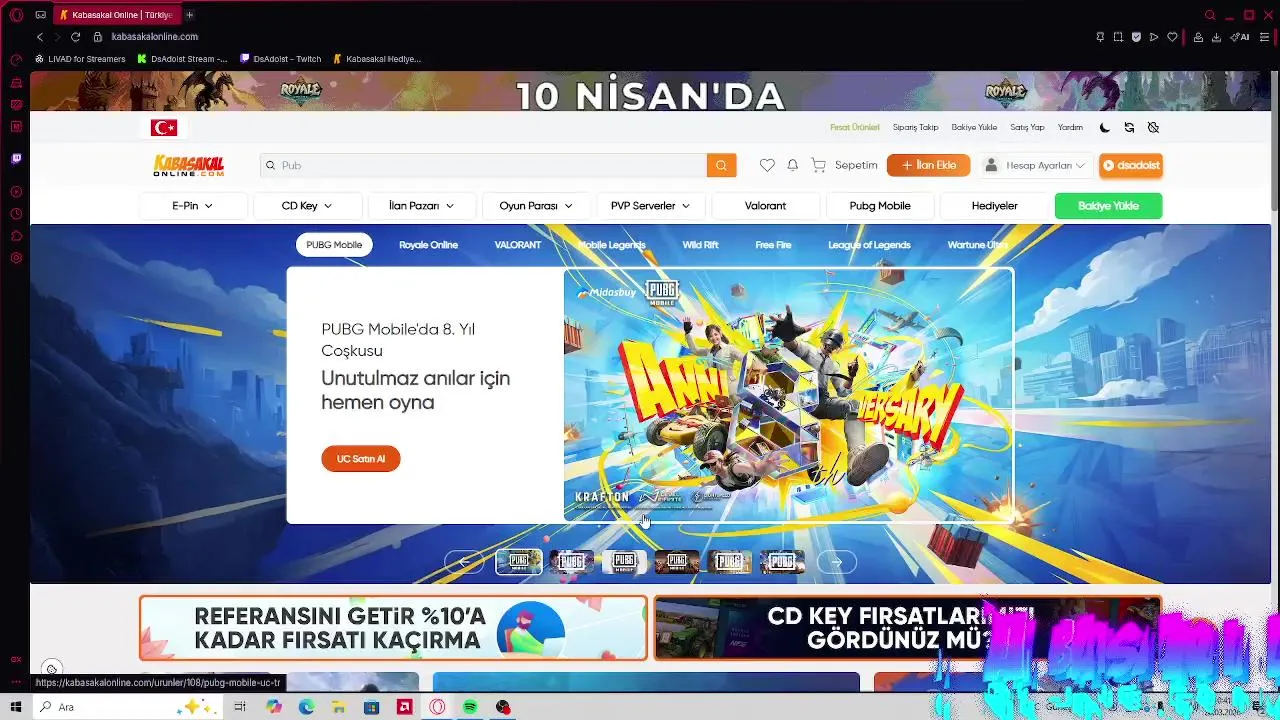Screen dimensions: 1280x720
Task: Select the PUBG Mobile slider tab
Action: tap(334, 245)
